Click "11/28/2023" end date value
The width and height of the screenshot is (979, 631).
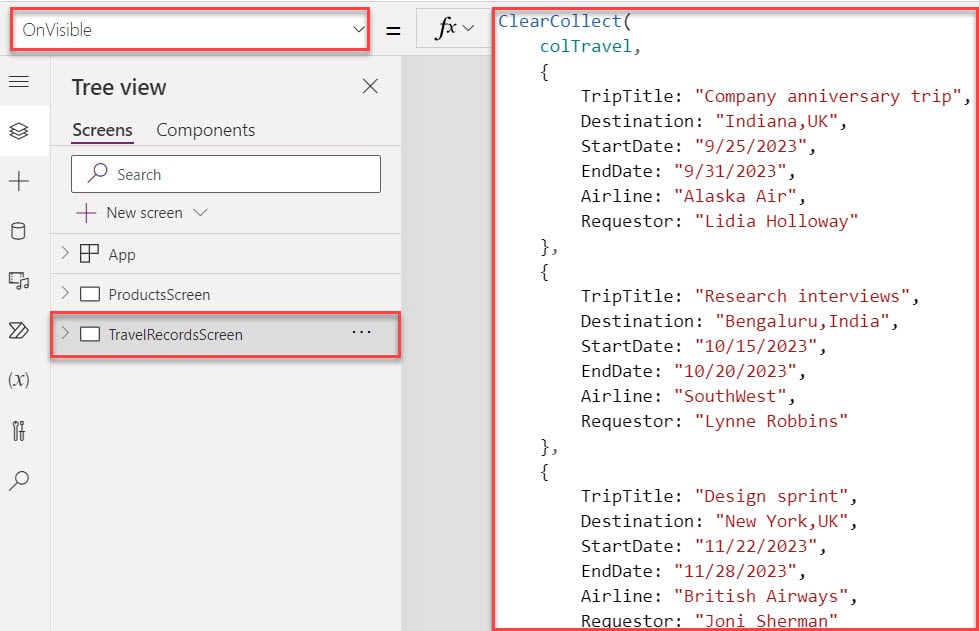click(735, 570)
